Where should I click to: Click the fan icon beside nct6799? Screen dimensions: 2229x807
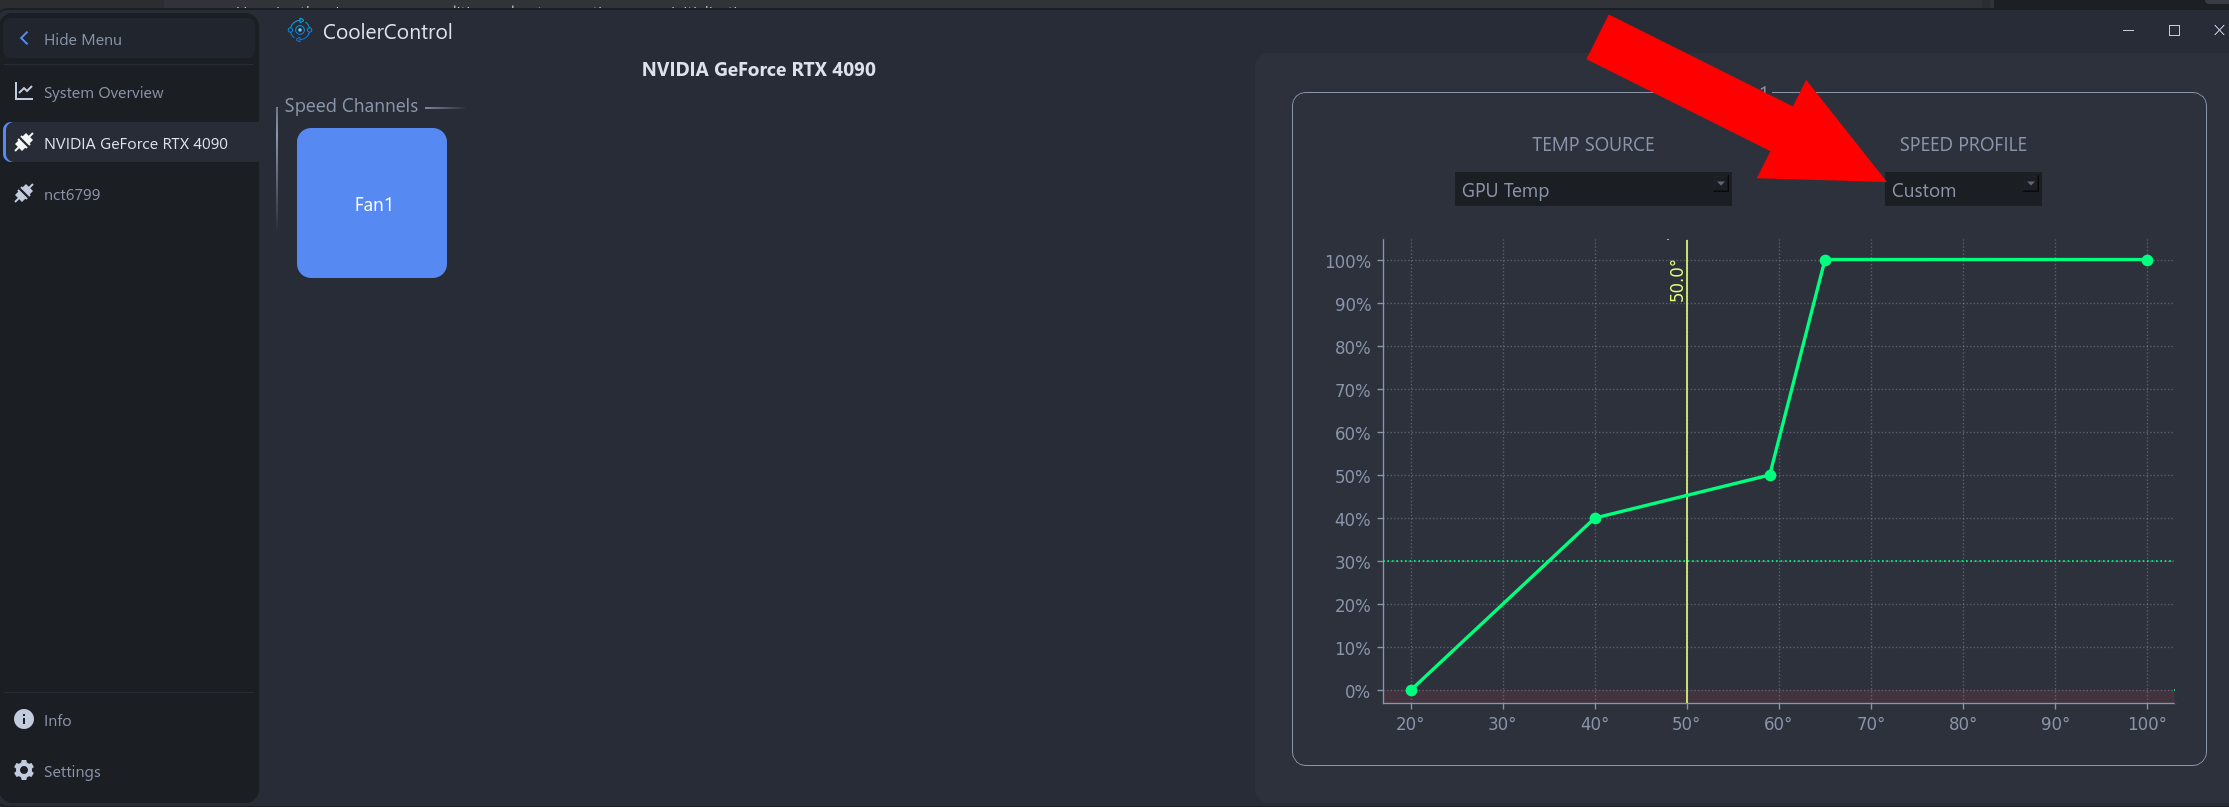click(x=24, y=194)
